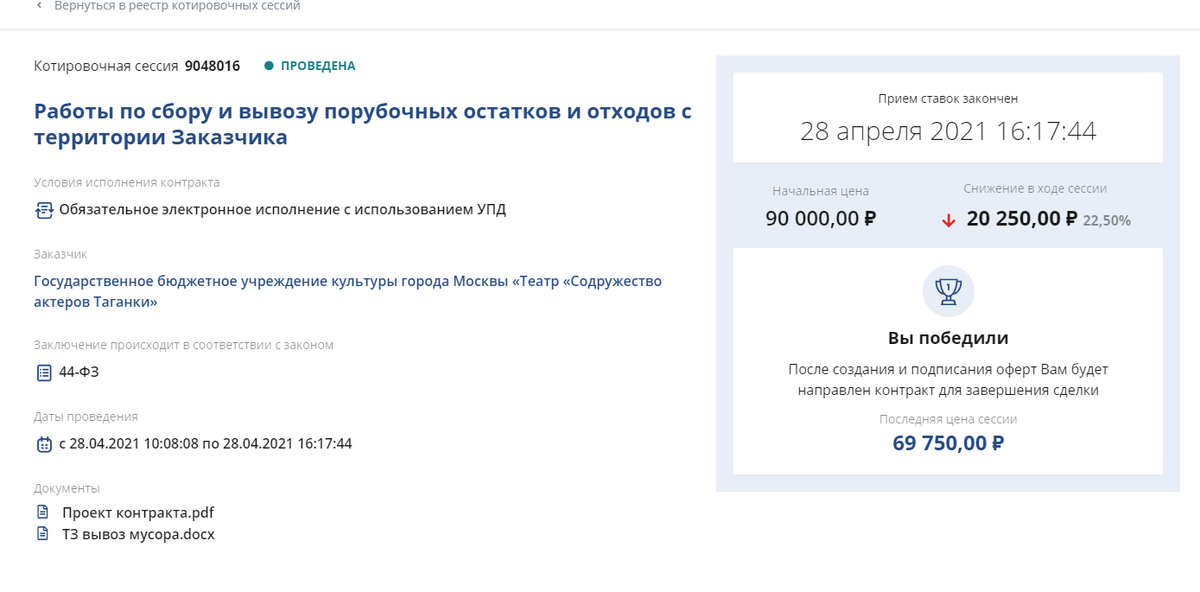The width and height of the screenshot is (1200, 592).
Task: Select session number 9048016
Action: point(212,66)
